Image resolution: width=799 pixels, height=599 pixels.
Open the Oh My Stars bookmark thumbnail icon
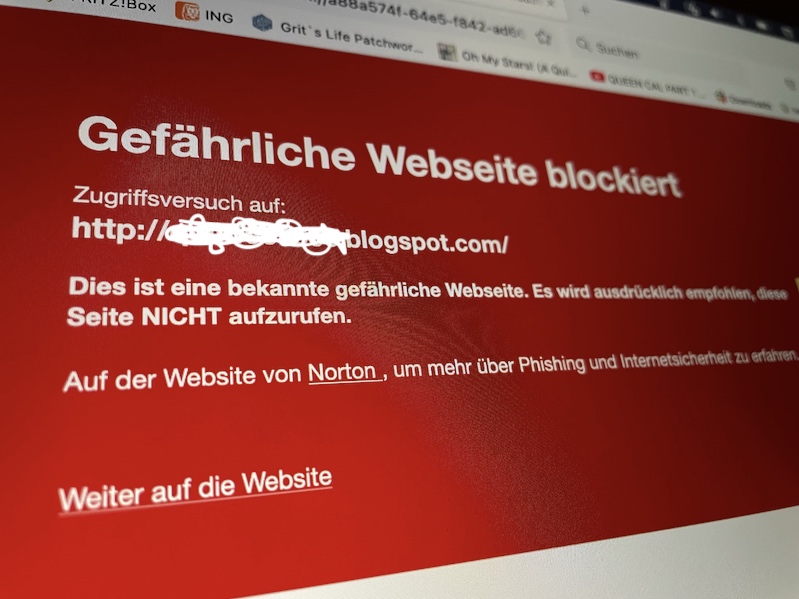pyautogui.click(x=447, y=52)
